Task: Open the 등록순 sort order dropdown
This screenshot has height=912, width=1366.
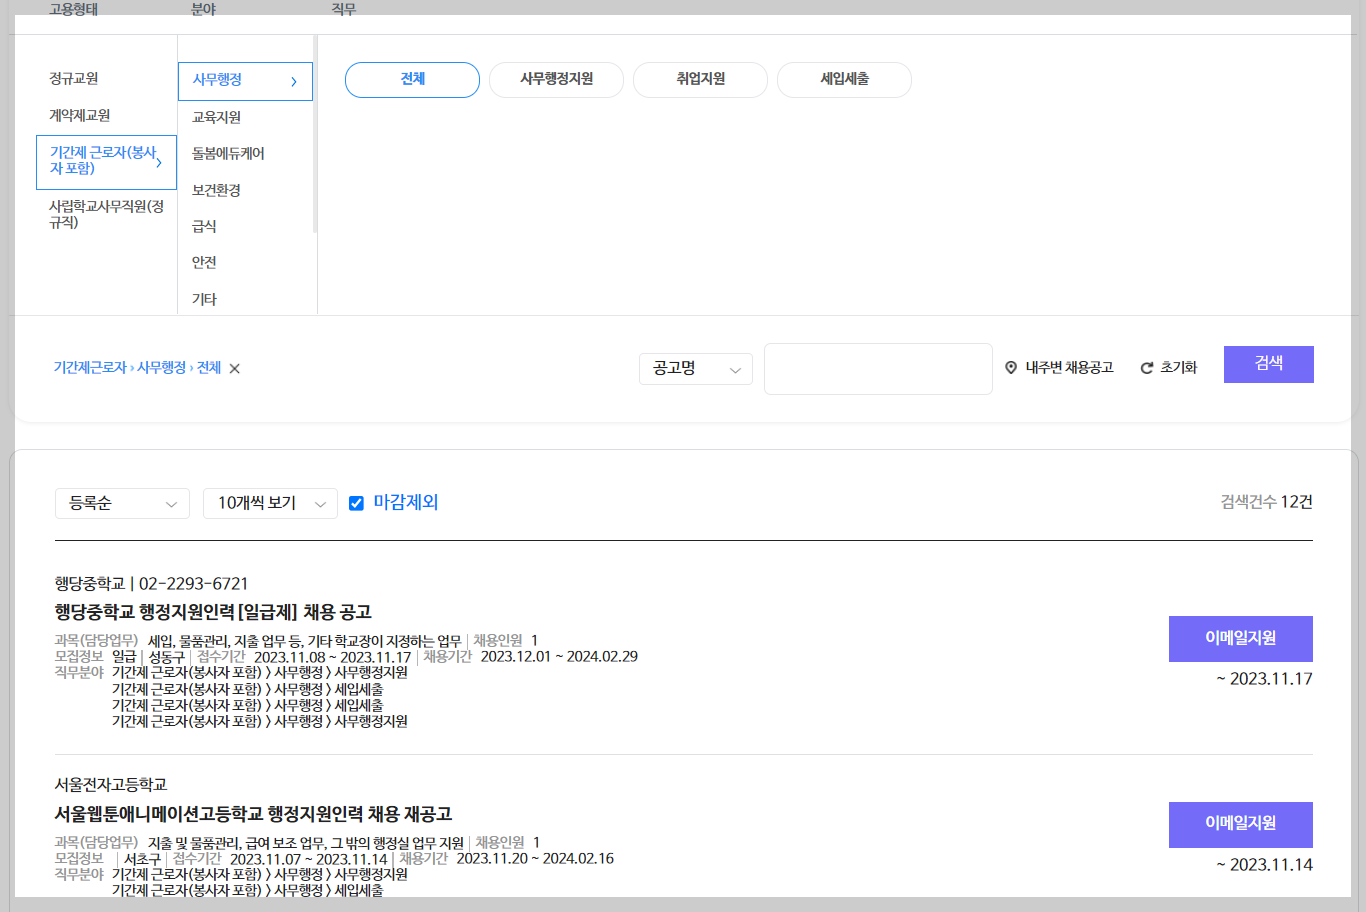Action: click(122, 503)
